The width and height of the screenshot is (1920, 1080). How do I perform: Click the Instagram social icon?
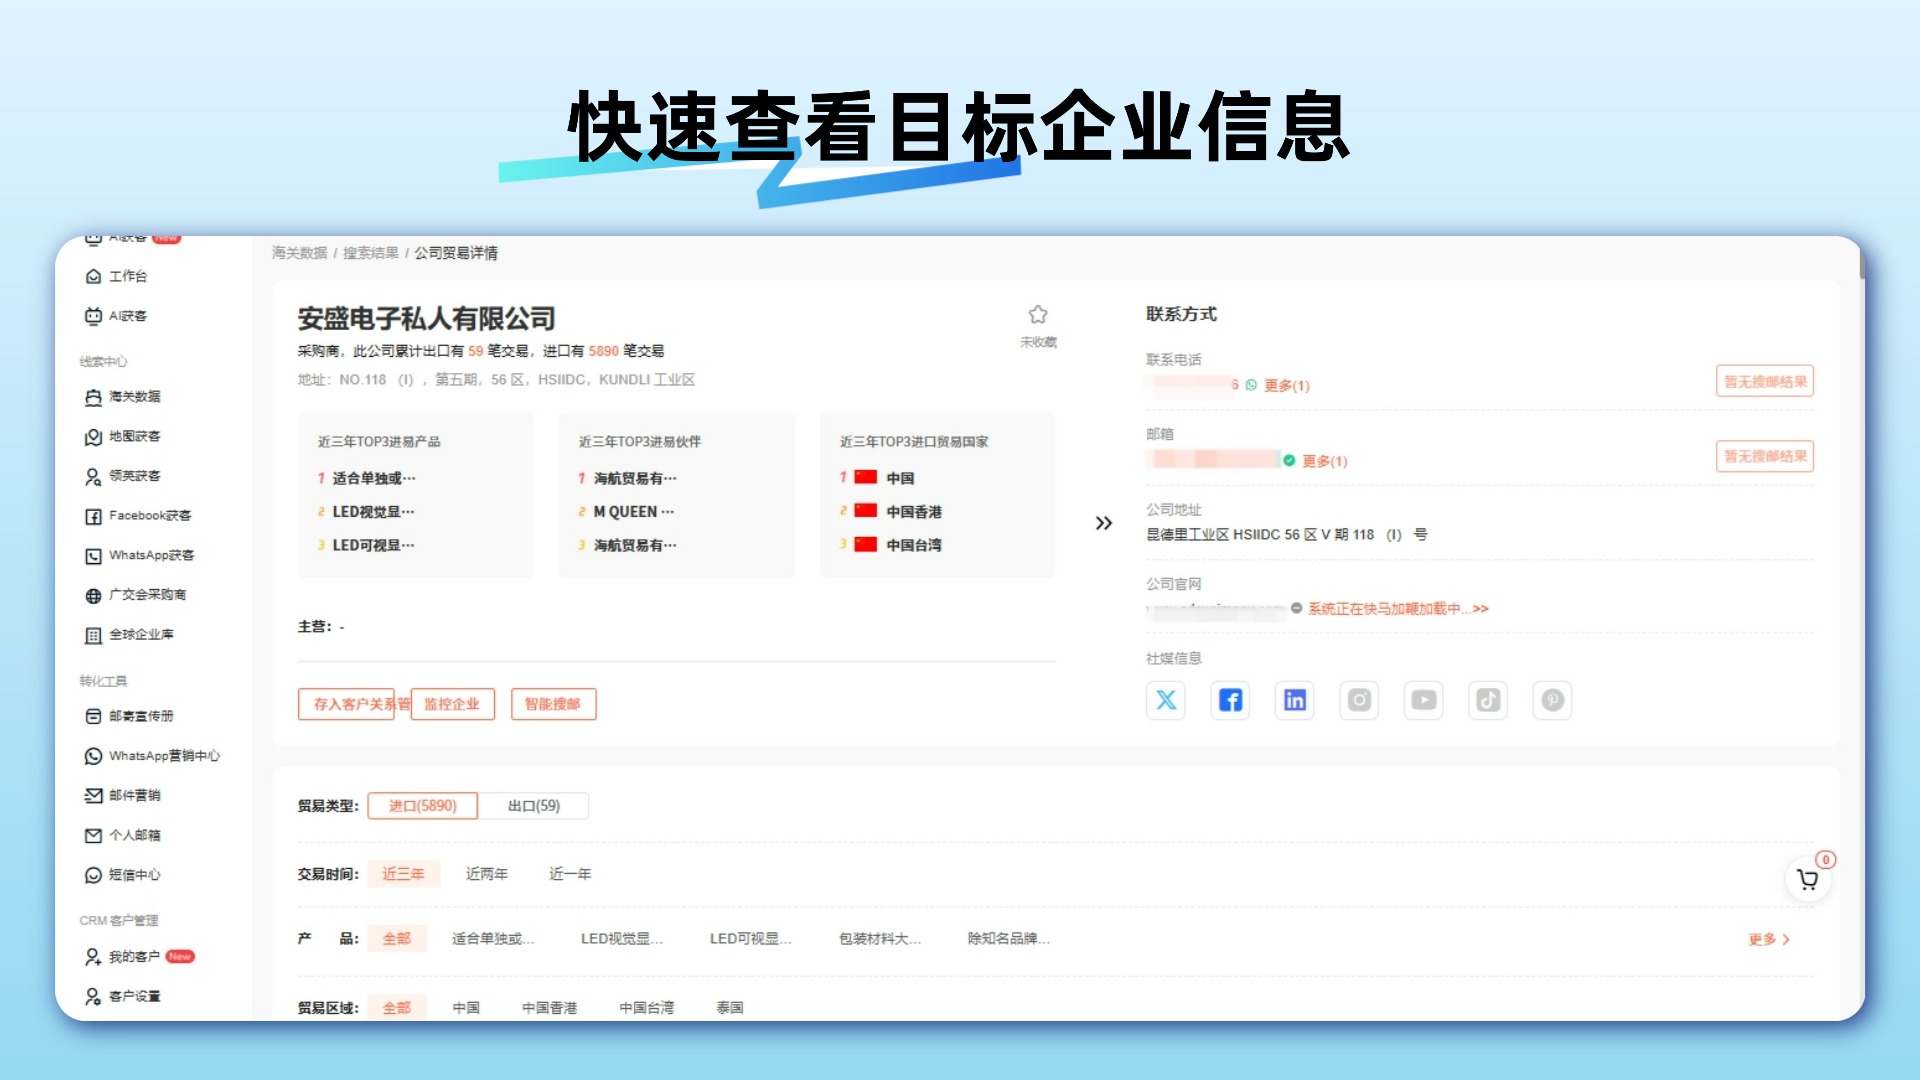(x=1359, y=700)
